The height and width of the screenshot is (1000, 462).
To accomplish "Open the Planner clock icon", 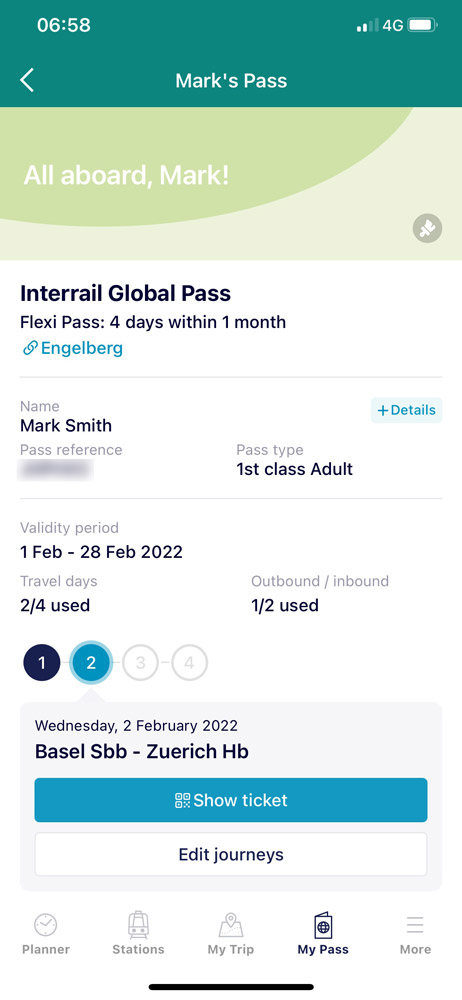I will (45, 924).
